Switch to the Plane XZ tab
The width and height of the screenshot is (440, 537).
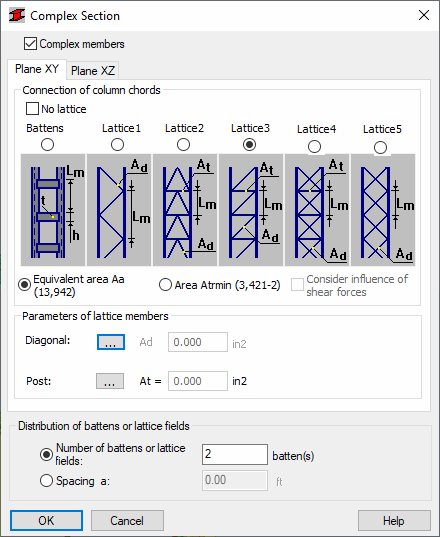[93, 71]
